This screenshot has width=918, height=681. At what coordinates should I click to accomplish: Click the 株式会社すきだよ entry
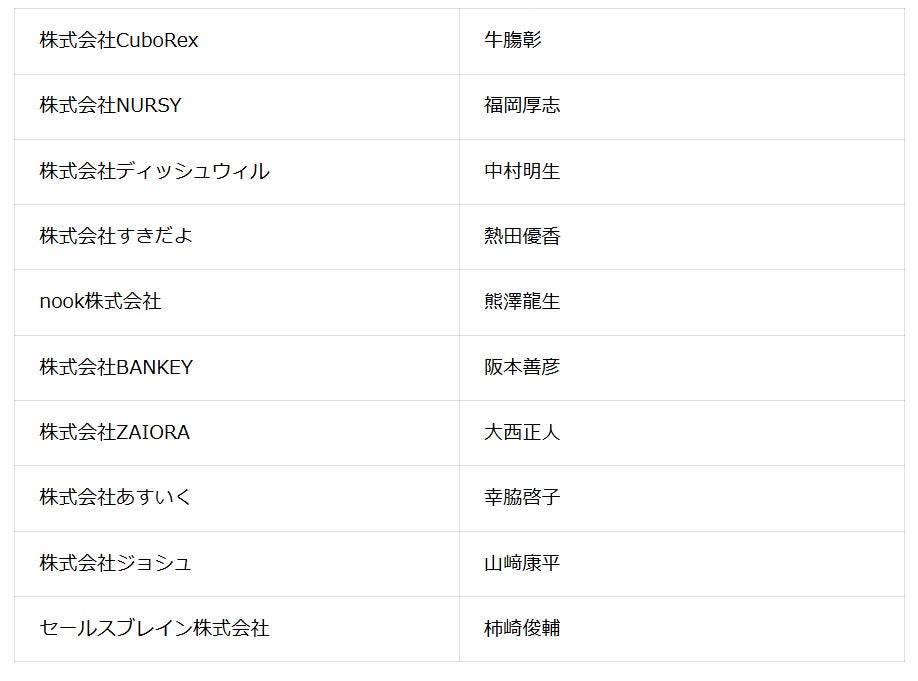click(116, 236)
